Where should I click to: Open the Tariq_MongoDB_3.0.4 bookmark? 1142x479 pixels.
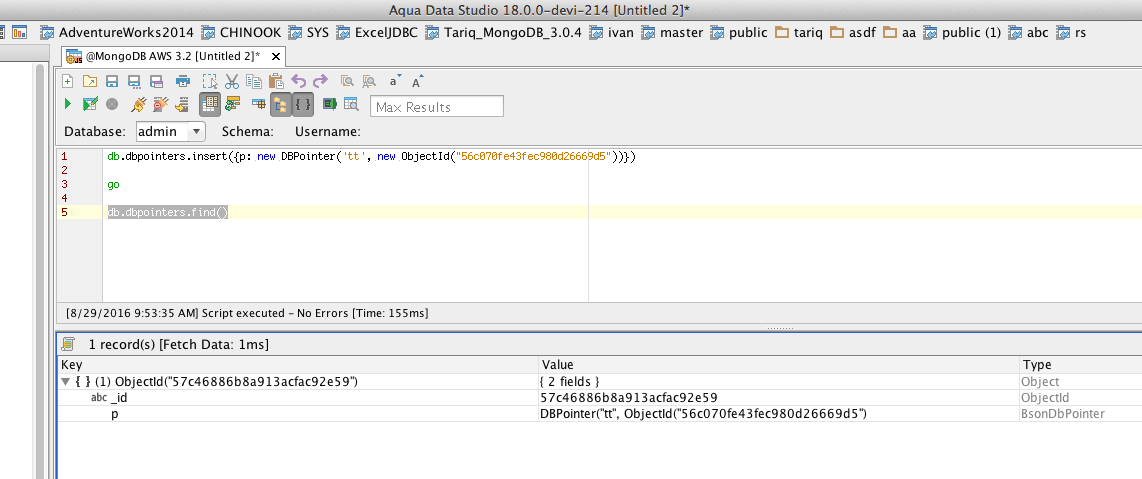pos(503,32)
